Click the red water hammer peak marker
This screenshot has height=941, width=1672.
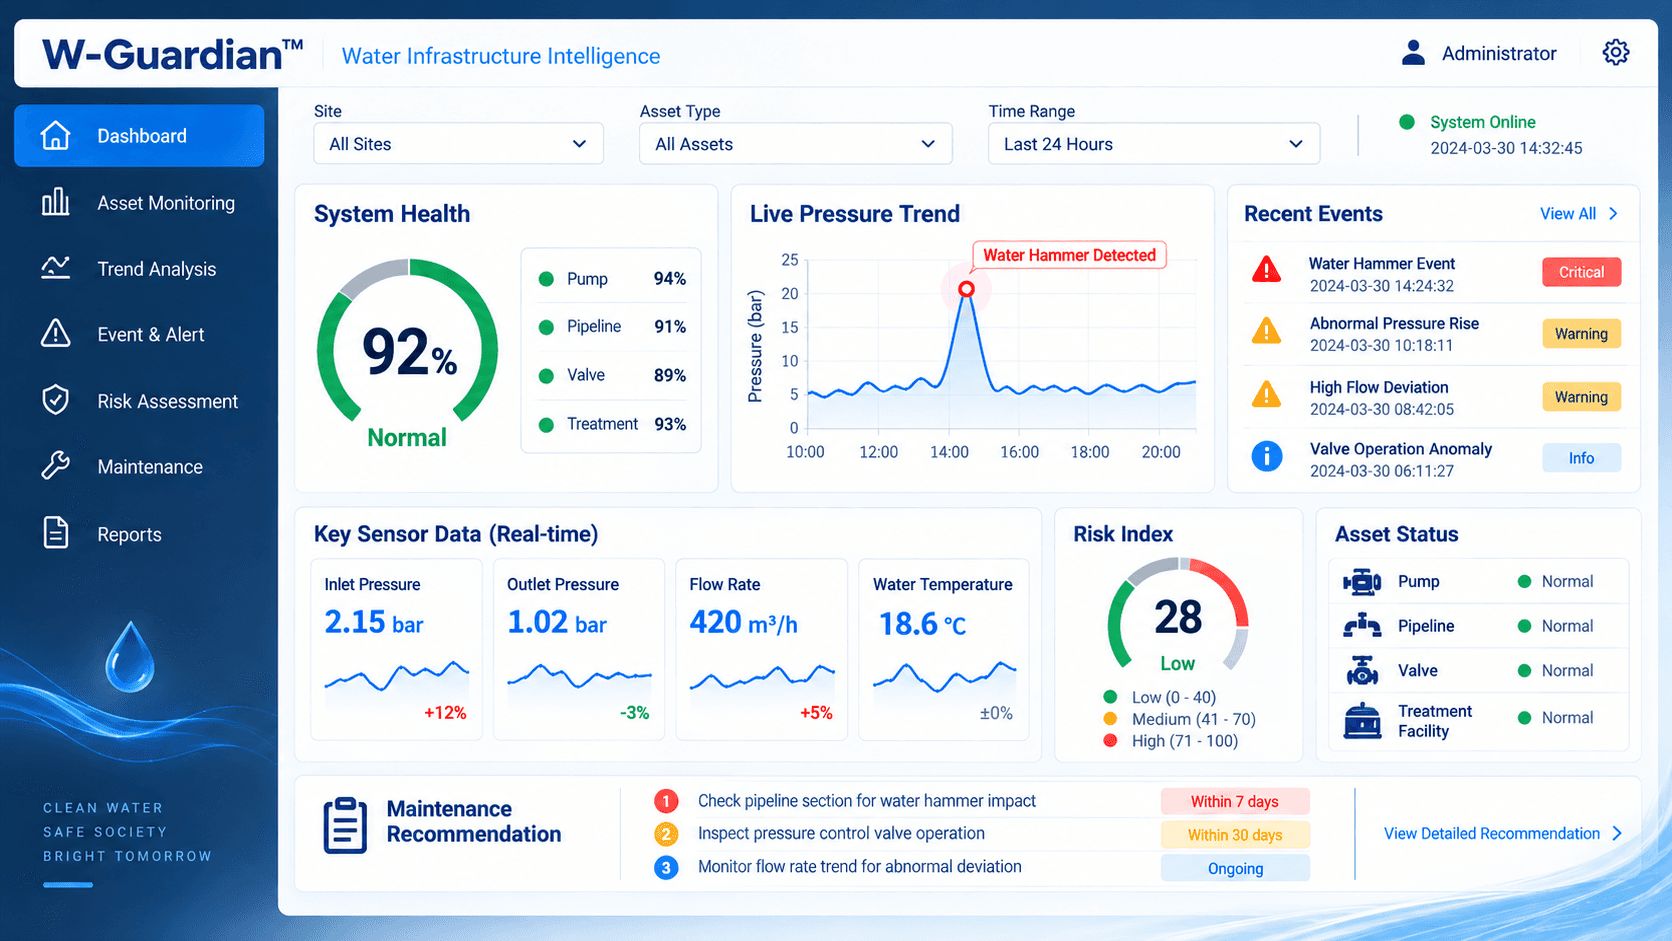coord(966,289)
